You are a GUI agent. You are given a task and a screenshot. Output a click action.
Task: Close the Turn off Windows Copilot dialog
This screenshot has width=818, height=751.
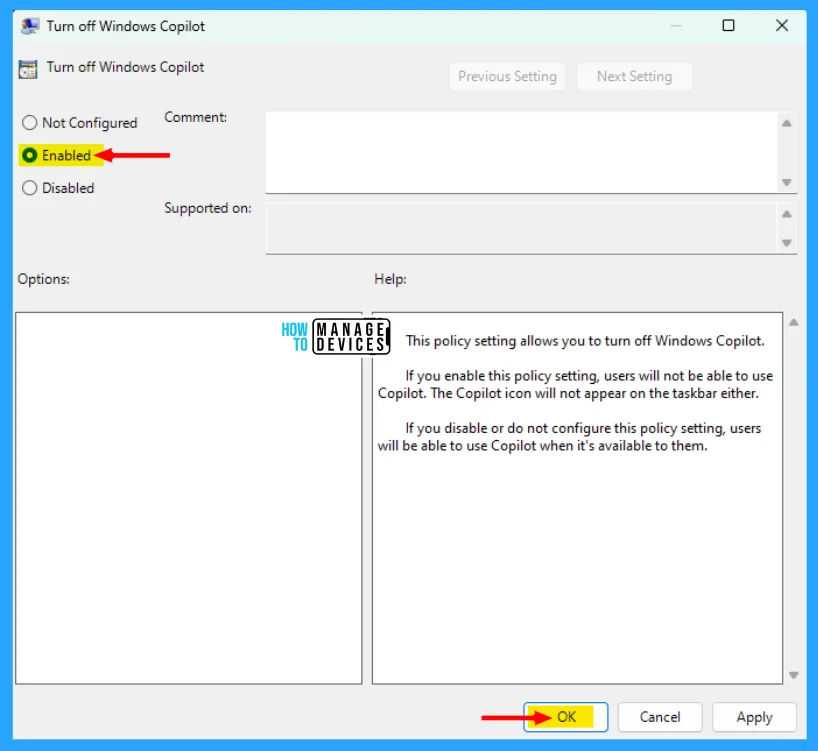(x=782, y=26)
